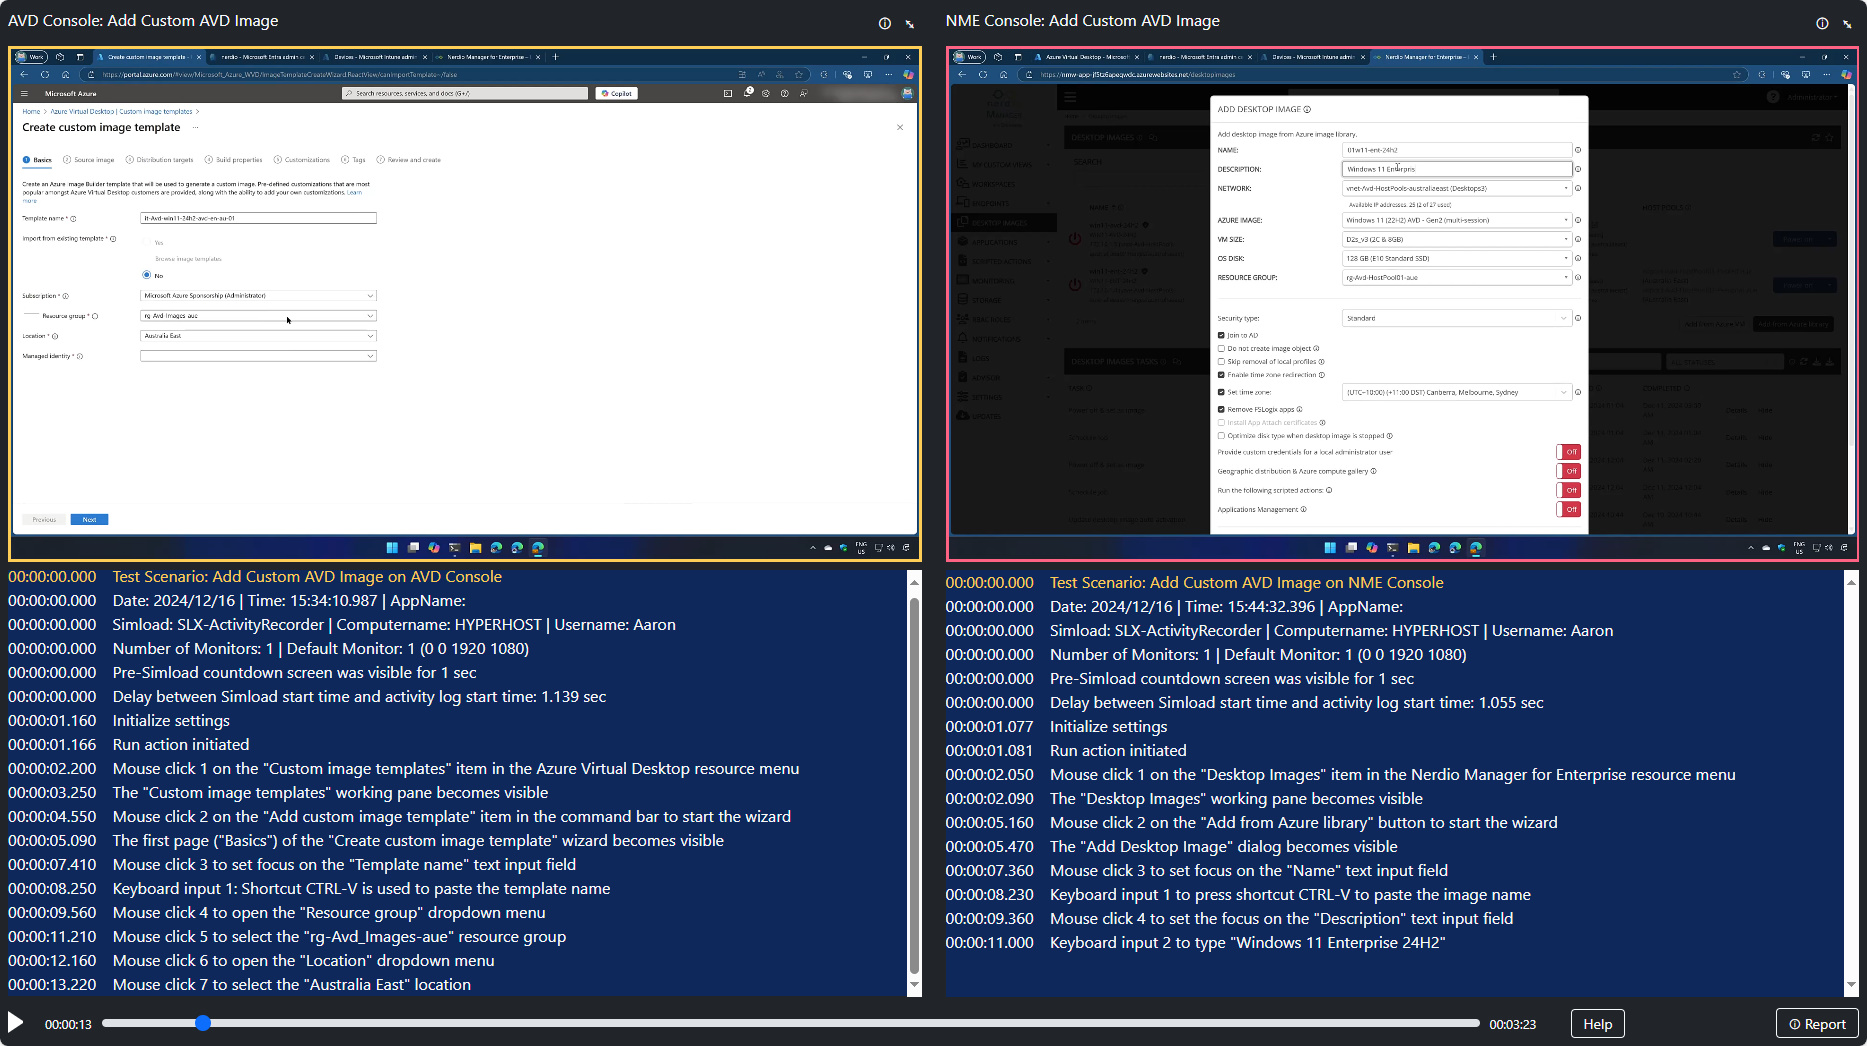The width and height of the screenshot is (1867, 1046).
Task: Click the Azure portal hamburger menu icon
Action: [x=25, y=93]
